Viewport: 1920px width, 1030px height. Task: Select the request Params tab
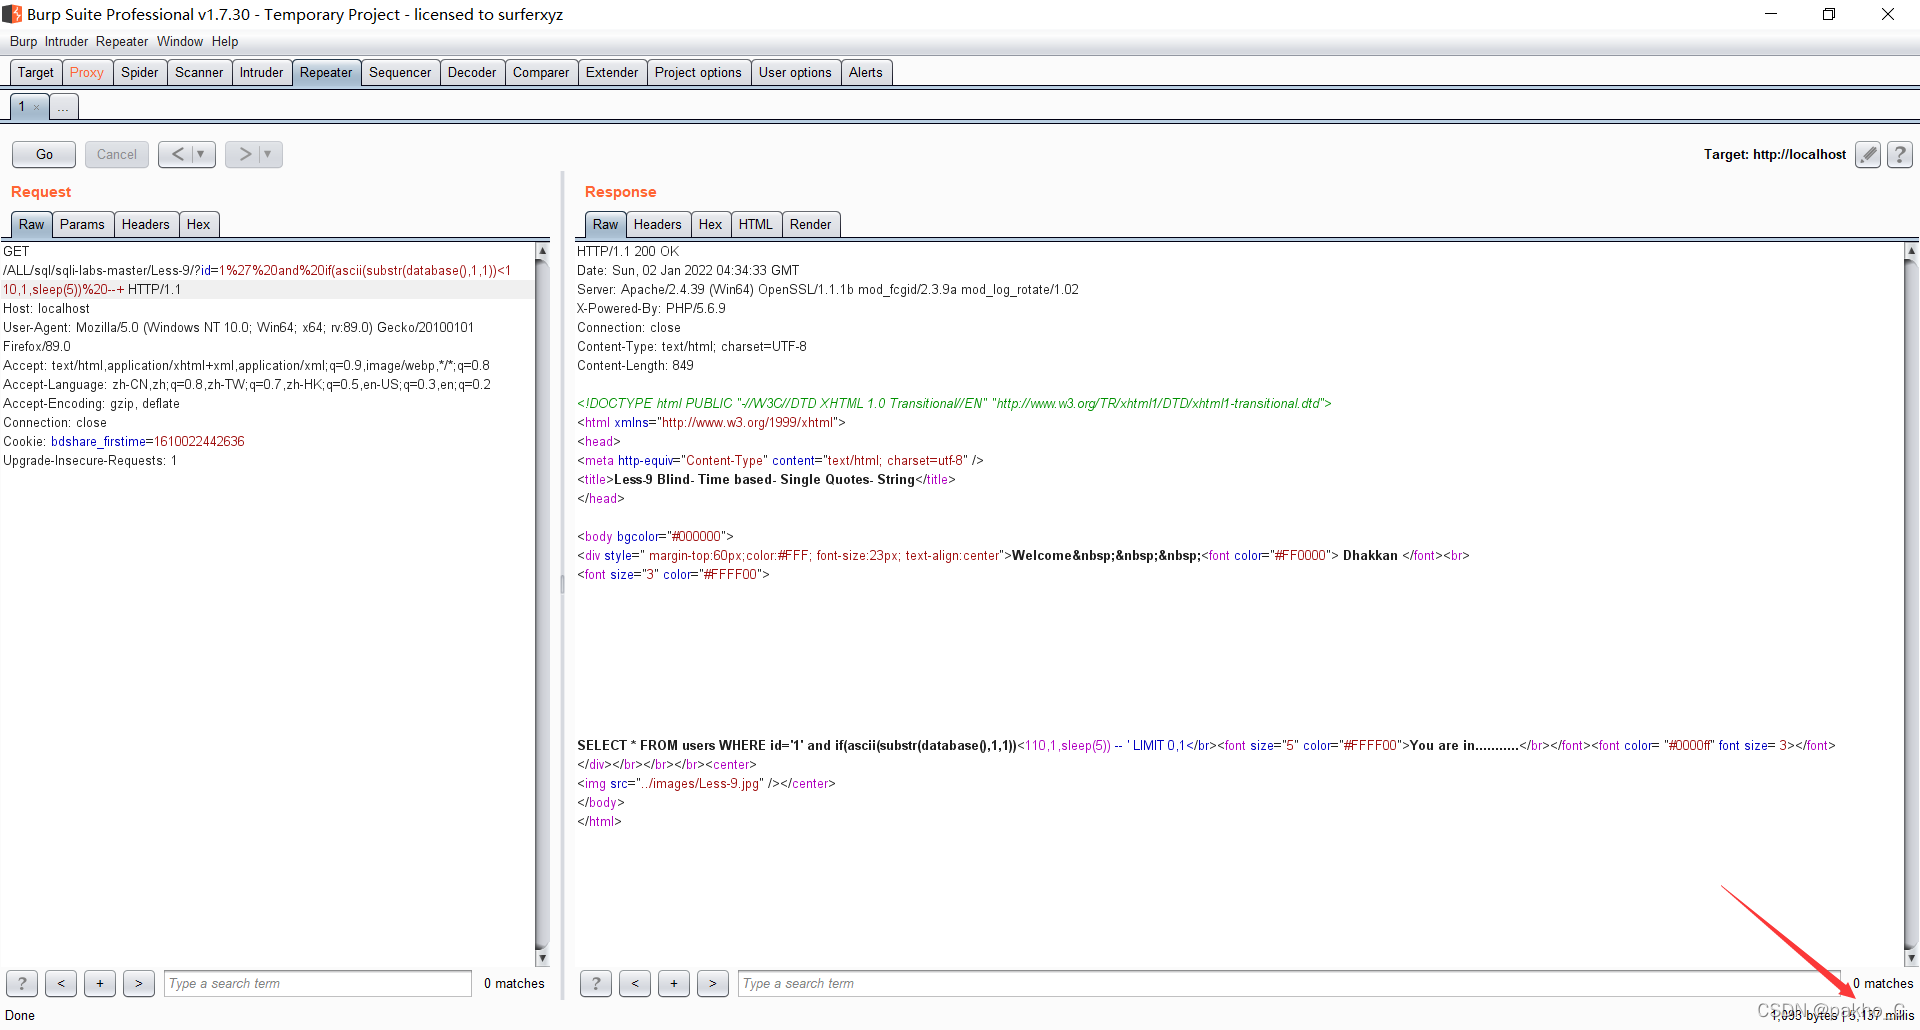82,224
